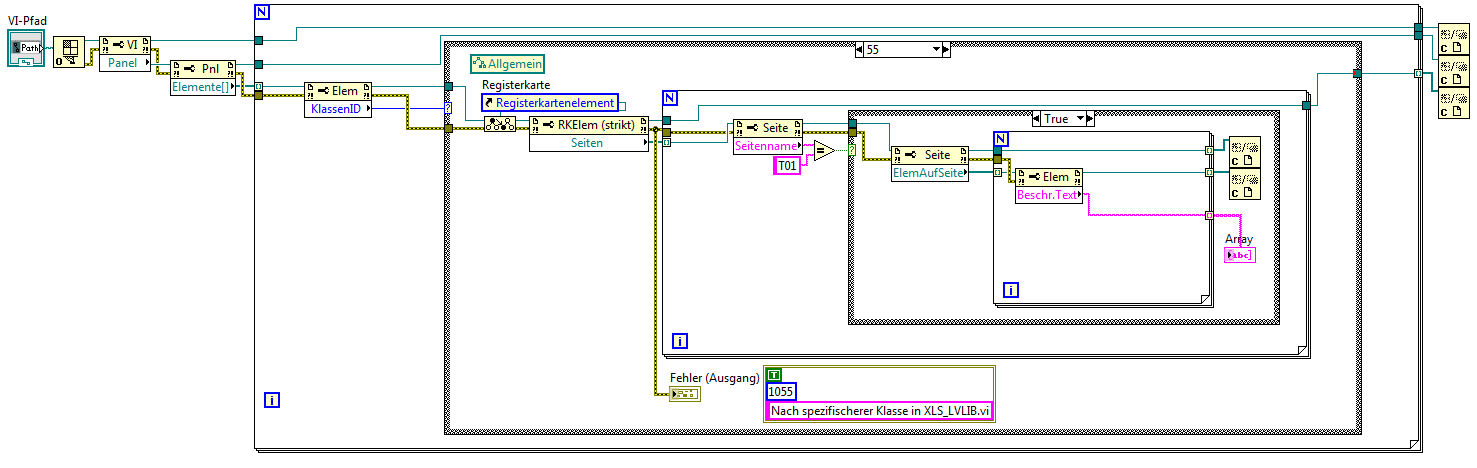Click the Beschr.Text property row
1477x468 pixels.
1049,195
